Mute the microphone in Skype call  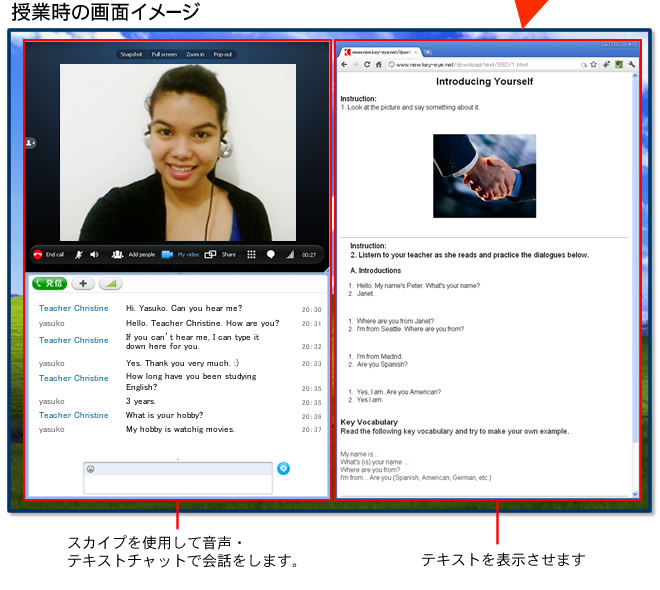point(79,255)
